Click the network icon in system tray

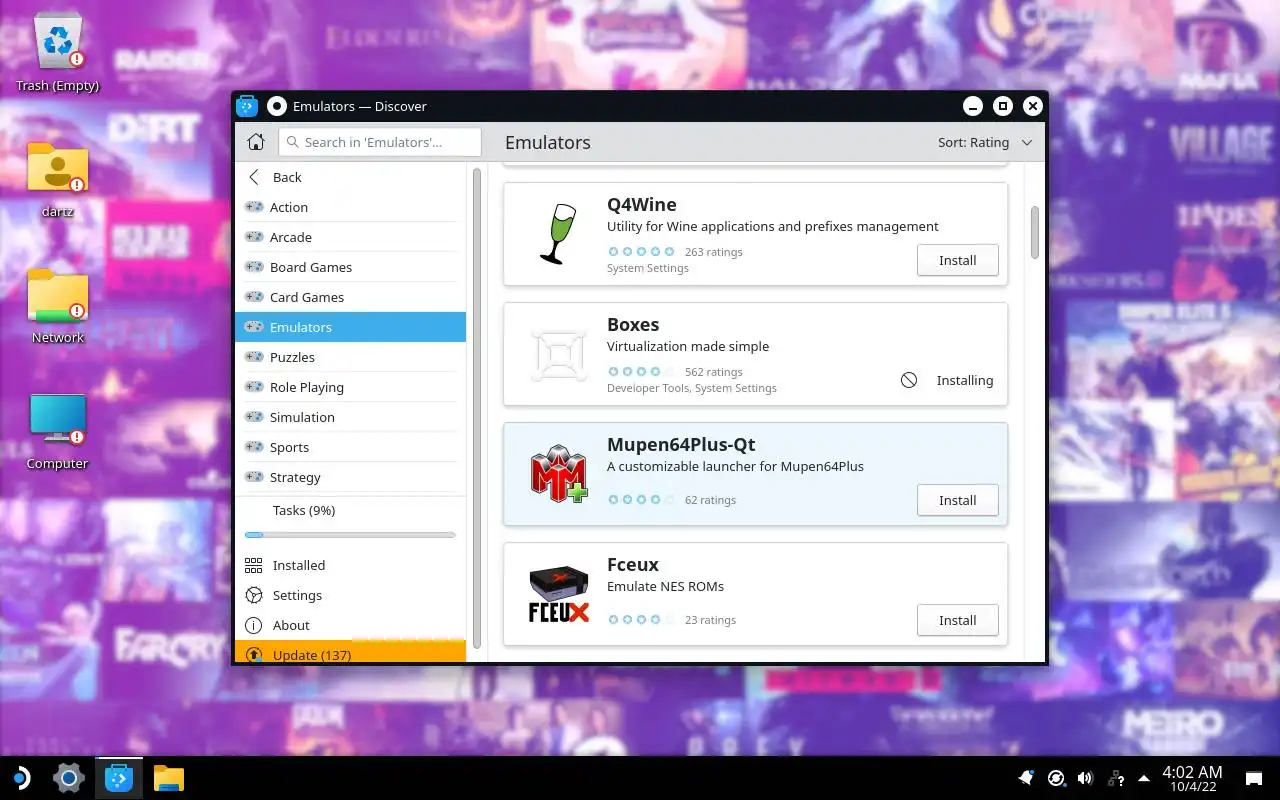point(1115,778)
